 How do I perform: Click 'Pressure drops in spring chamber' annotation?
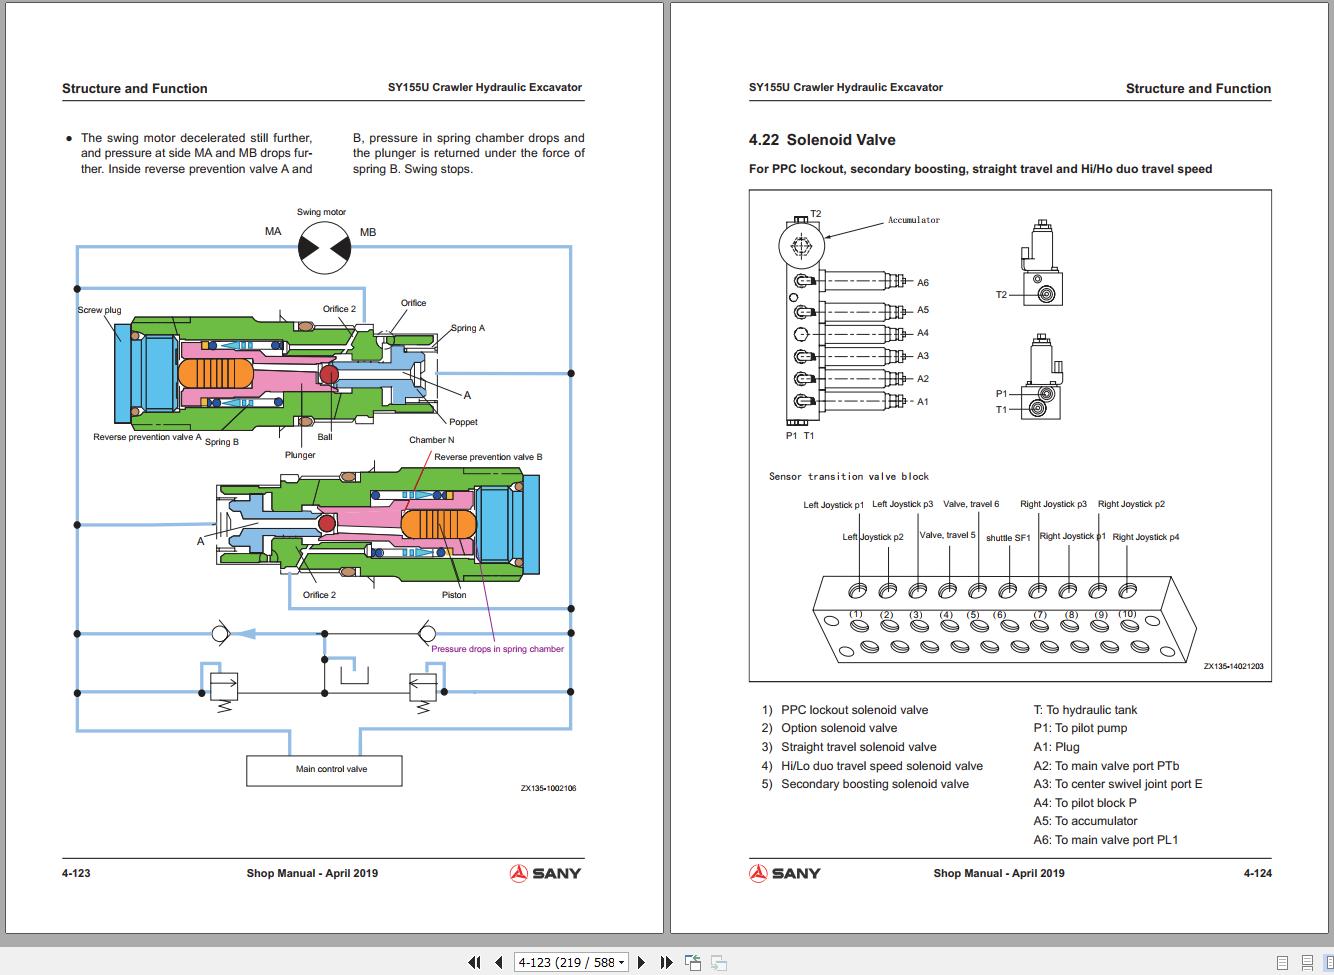click(x=497, y=649)
